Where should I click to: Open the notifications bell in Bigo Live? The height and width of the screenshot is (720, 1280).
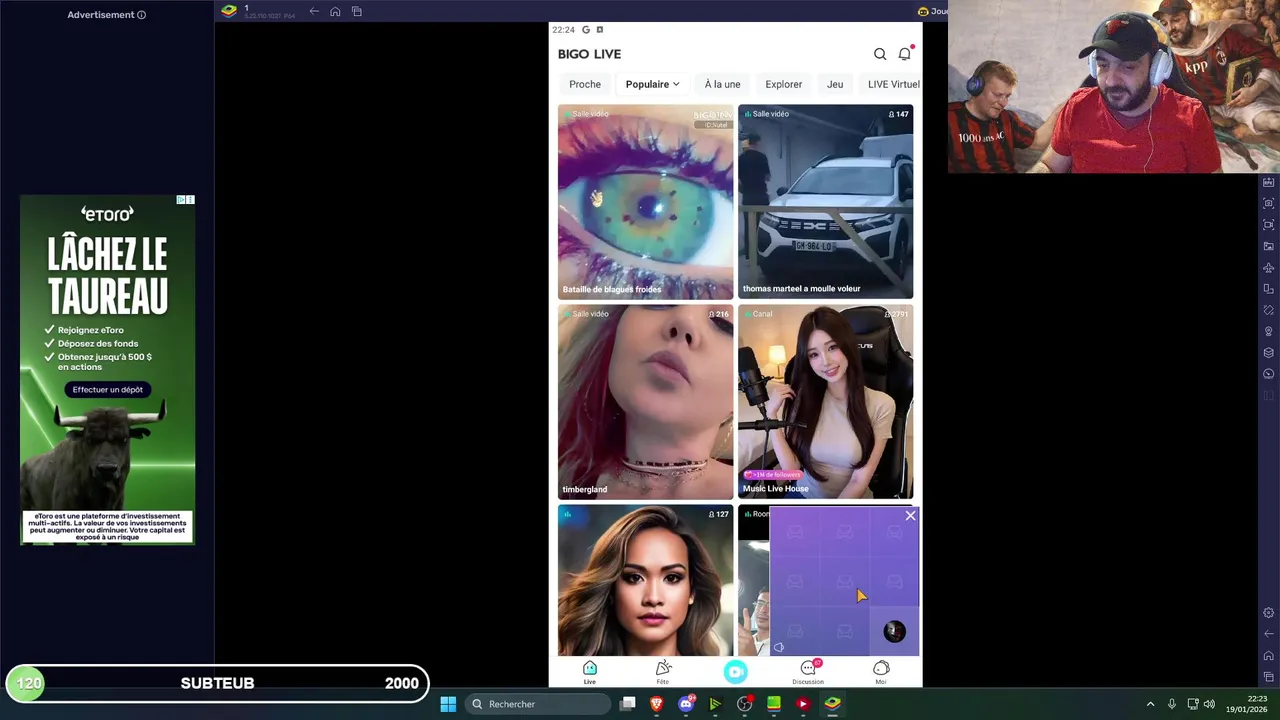click(905, 54)
